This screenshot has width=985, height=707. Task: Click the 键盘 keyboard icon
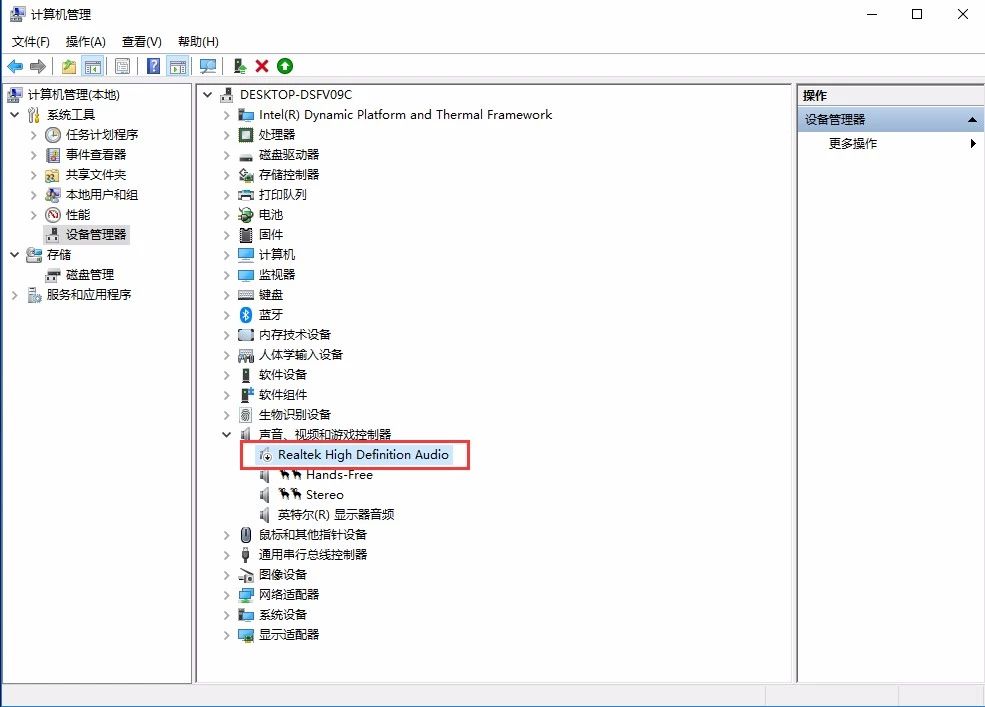pos(246,295)
